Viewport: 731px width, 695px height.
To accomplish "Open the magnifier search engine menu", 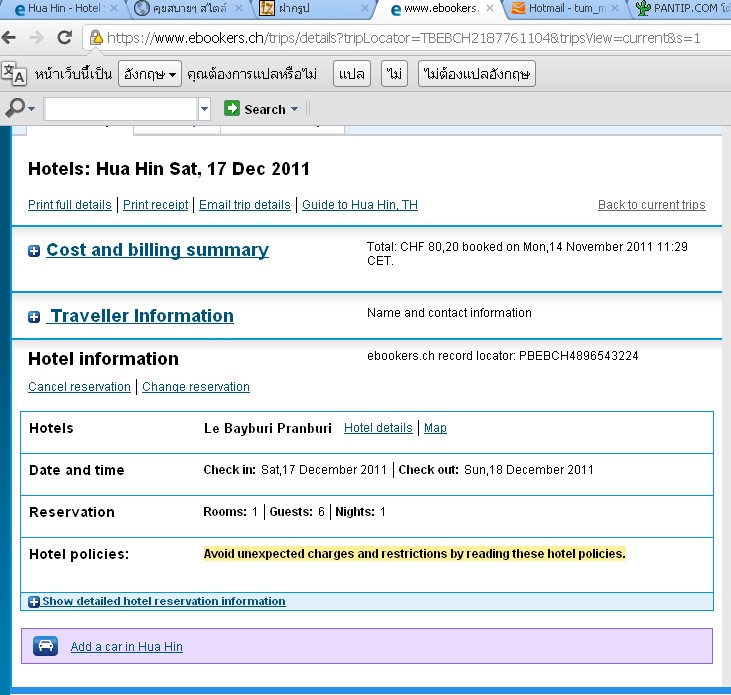I will [x=19, y=108].
